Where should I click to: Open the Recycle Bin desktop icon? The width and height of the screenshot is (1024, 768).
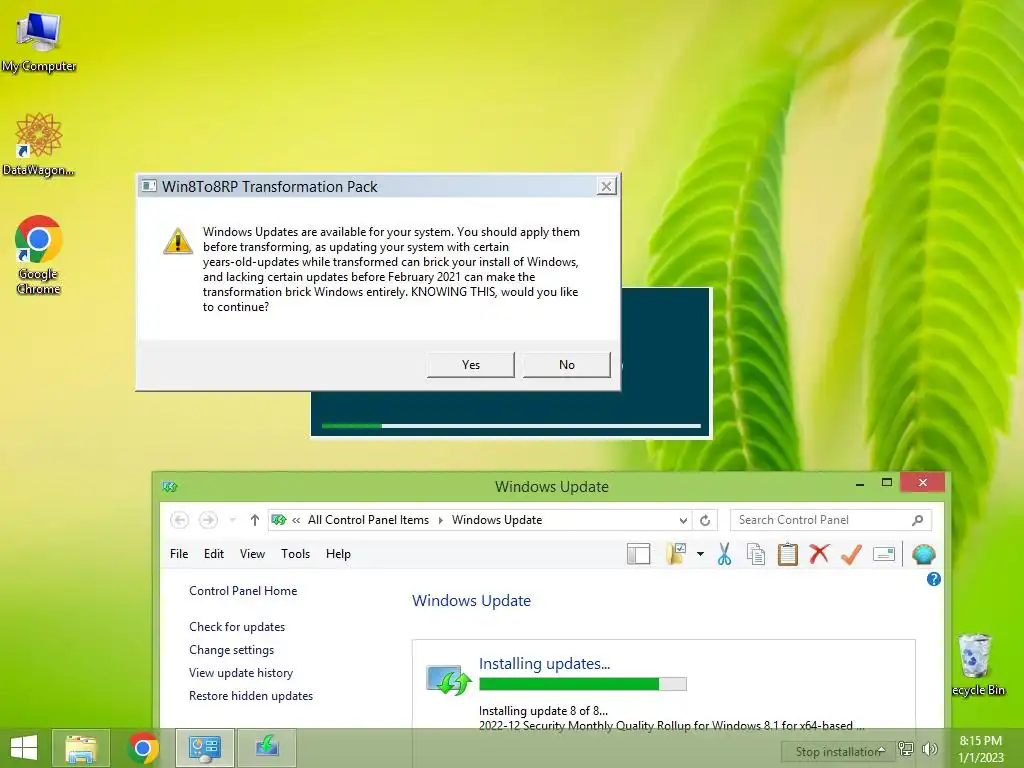click(x=978, y=664)
